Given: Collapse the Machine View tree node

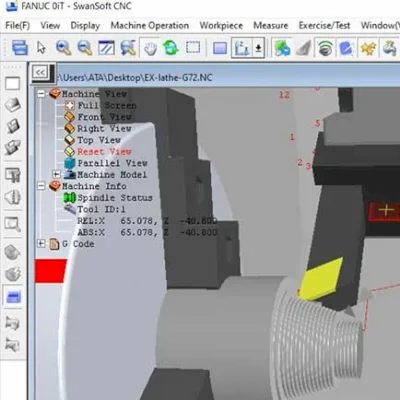Looking at the screenshot, I should [41, 94].
